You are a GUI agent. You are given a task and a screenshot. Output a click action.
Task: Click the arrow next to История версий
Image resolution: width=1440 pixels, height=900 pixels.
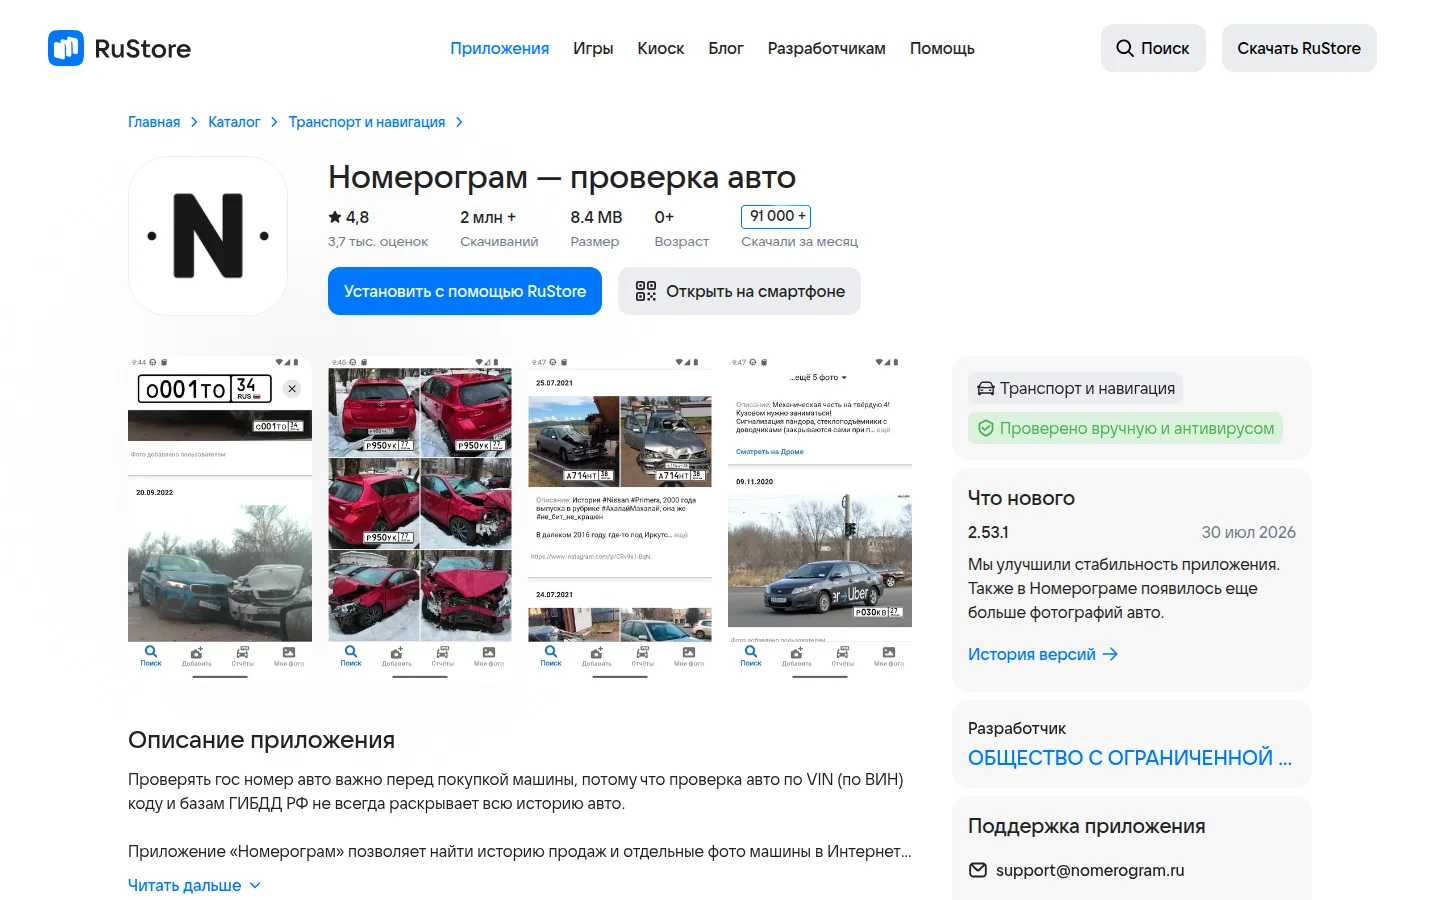pyautogui.click(x=1110, y=654)
